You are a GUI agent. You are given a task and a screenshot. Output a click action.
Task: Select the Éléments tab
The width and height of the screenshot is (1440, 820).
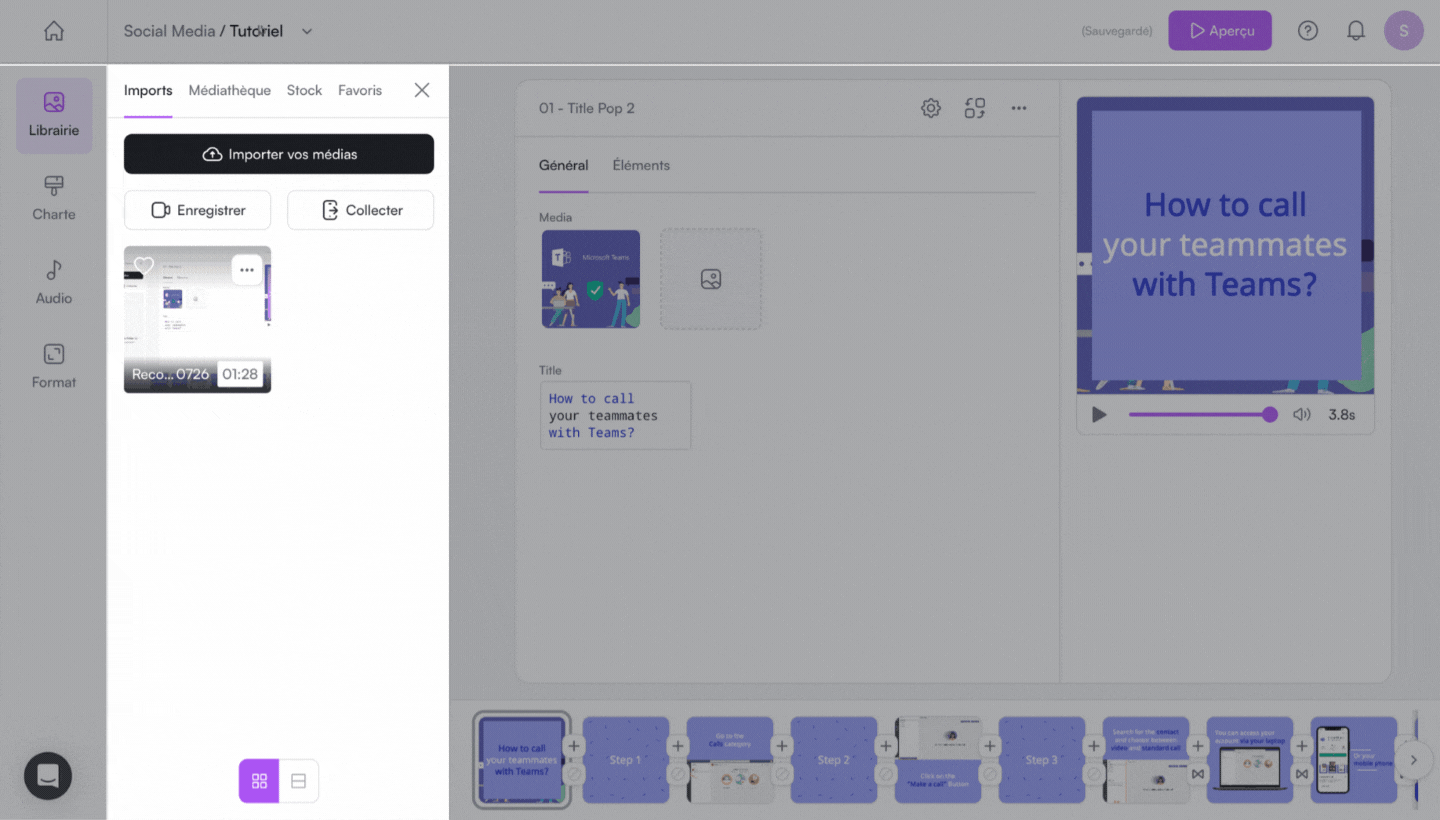pos(641,165)
